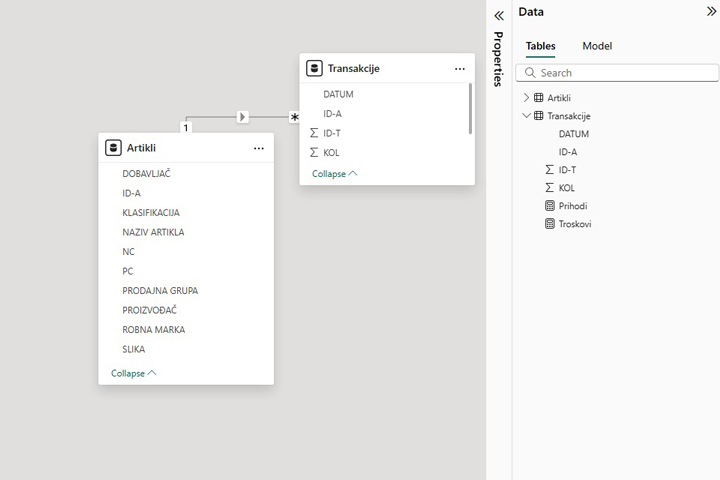Collapse the Transakcije table in Data pane
Viewport: 720px width, 480px height.
[527, 116]
